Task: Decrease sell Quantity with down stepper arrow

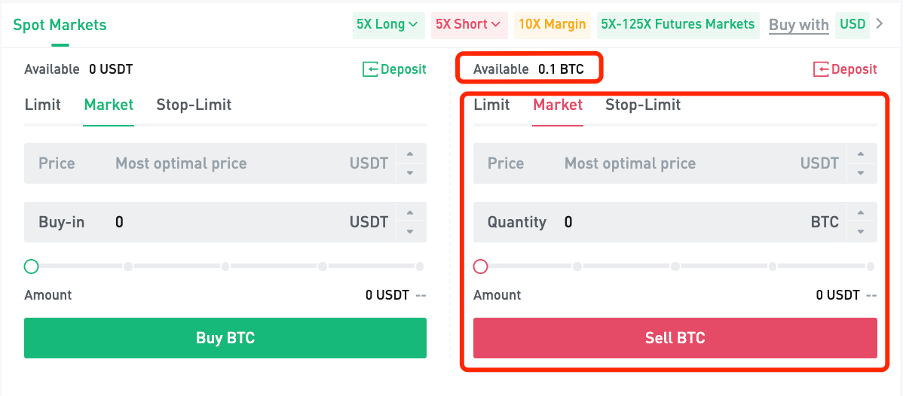Action: 860,231
